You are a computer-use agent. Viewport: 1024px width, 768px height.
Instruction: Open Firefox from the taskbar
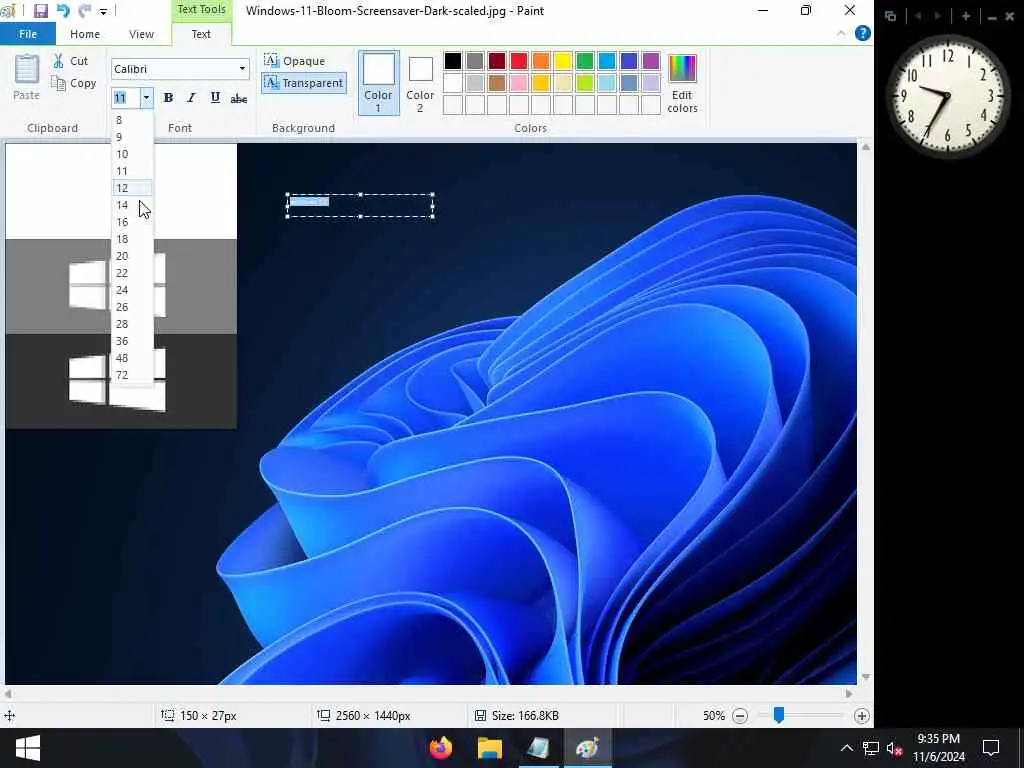point(441,748)
